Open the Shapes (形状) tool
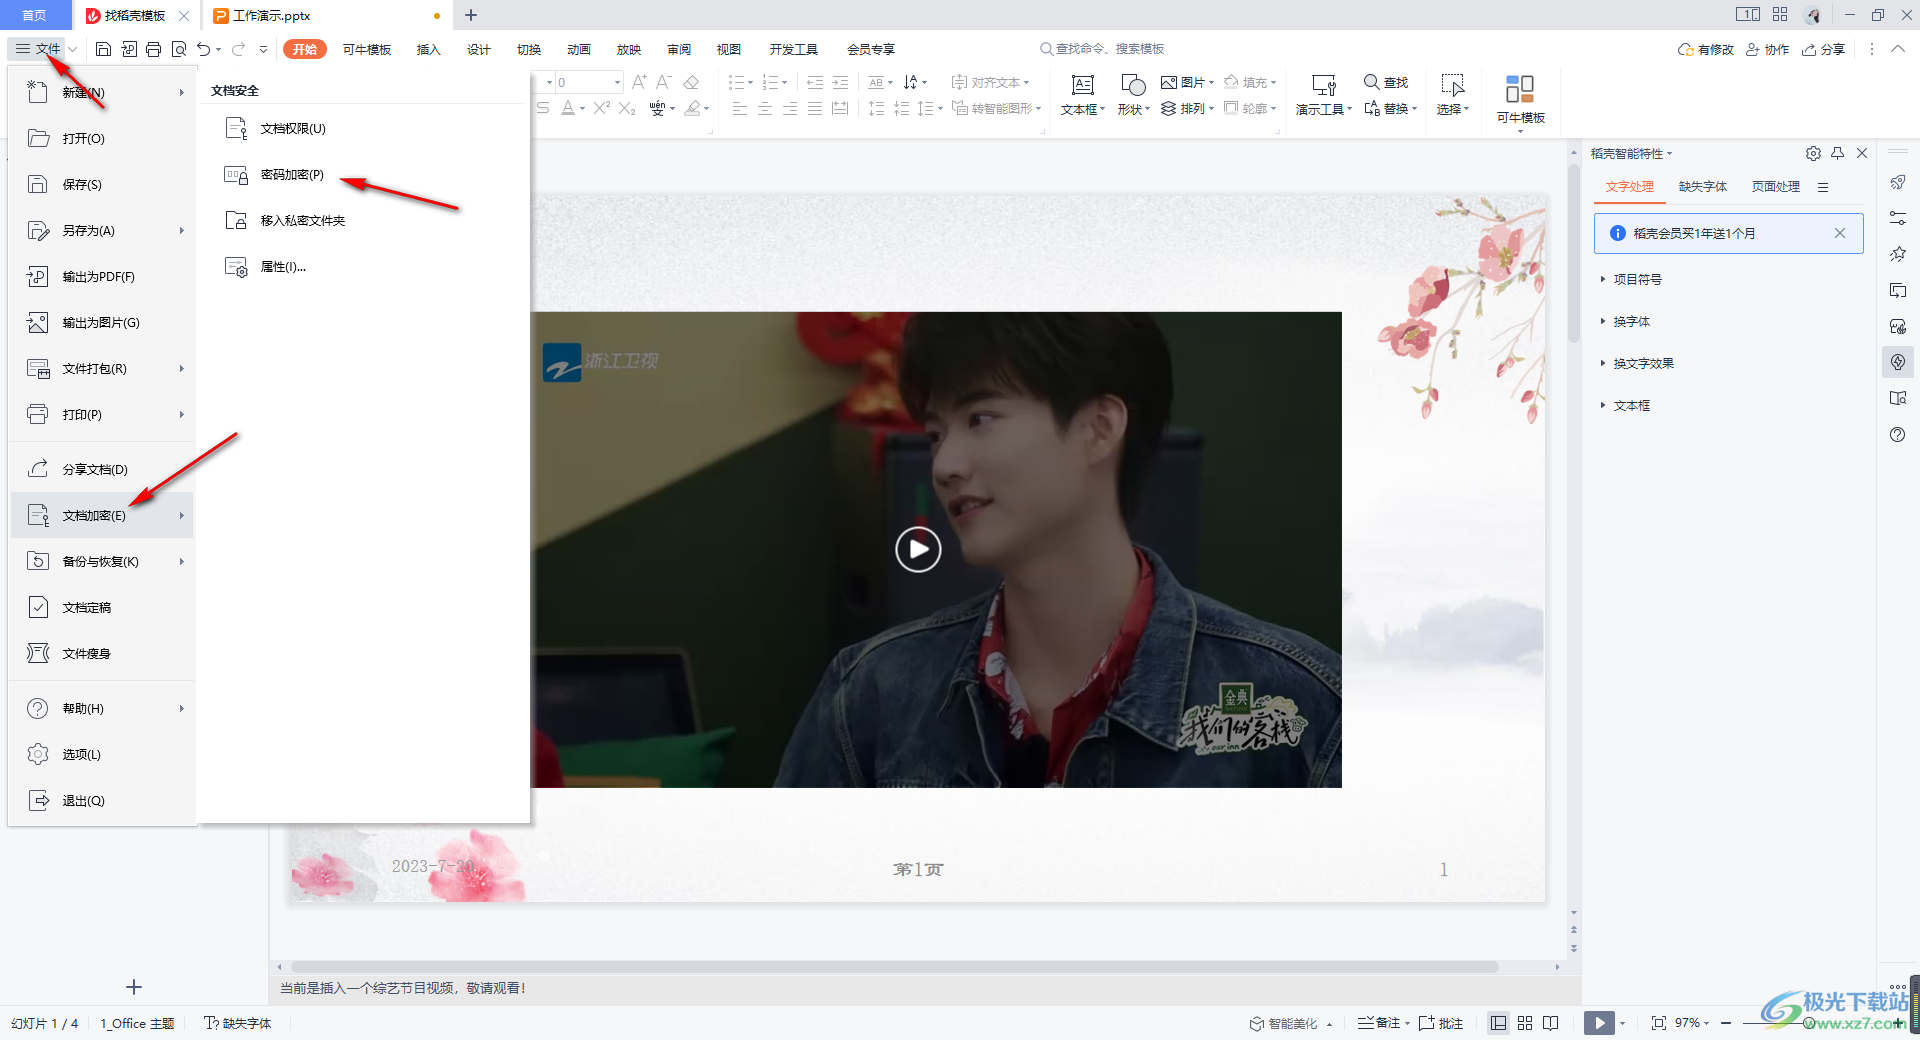Viewport: 1920px width, 1040px height. point(1133,95)
